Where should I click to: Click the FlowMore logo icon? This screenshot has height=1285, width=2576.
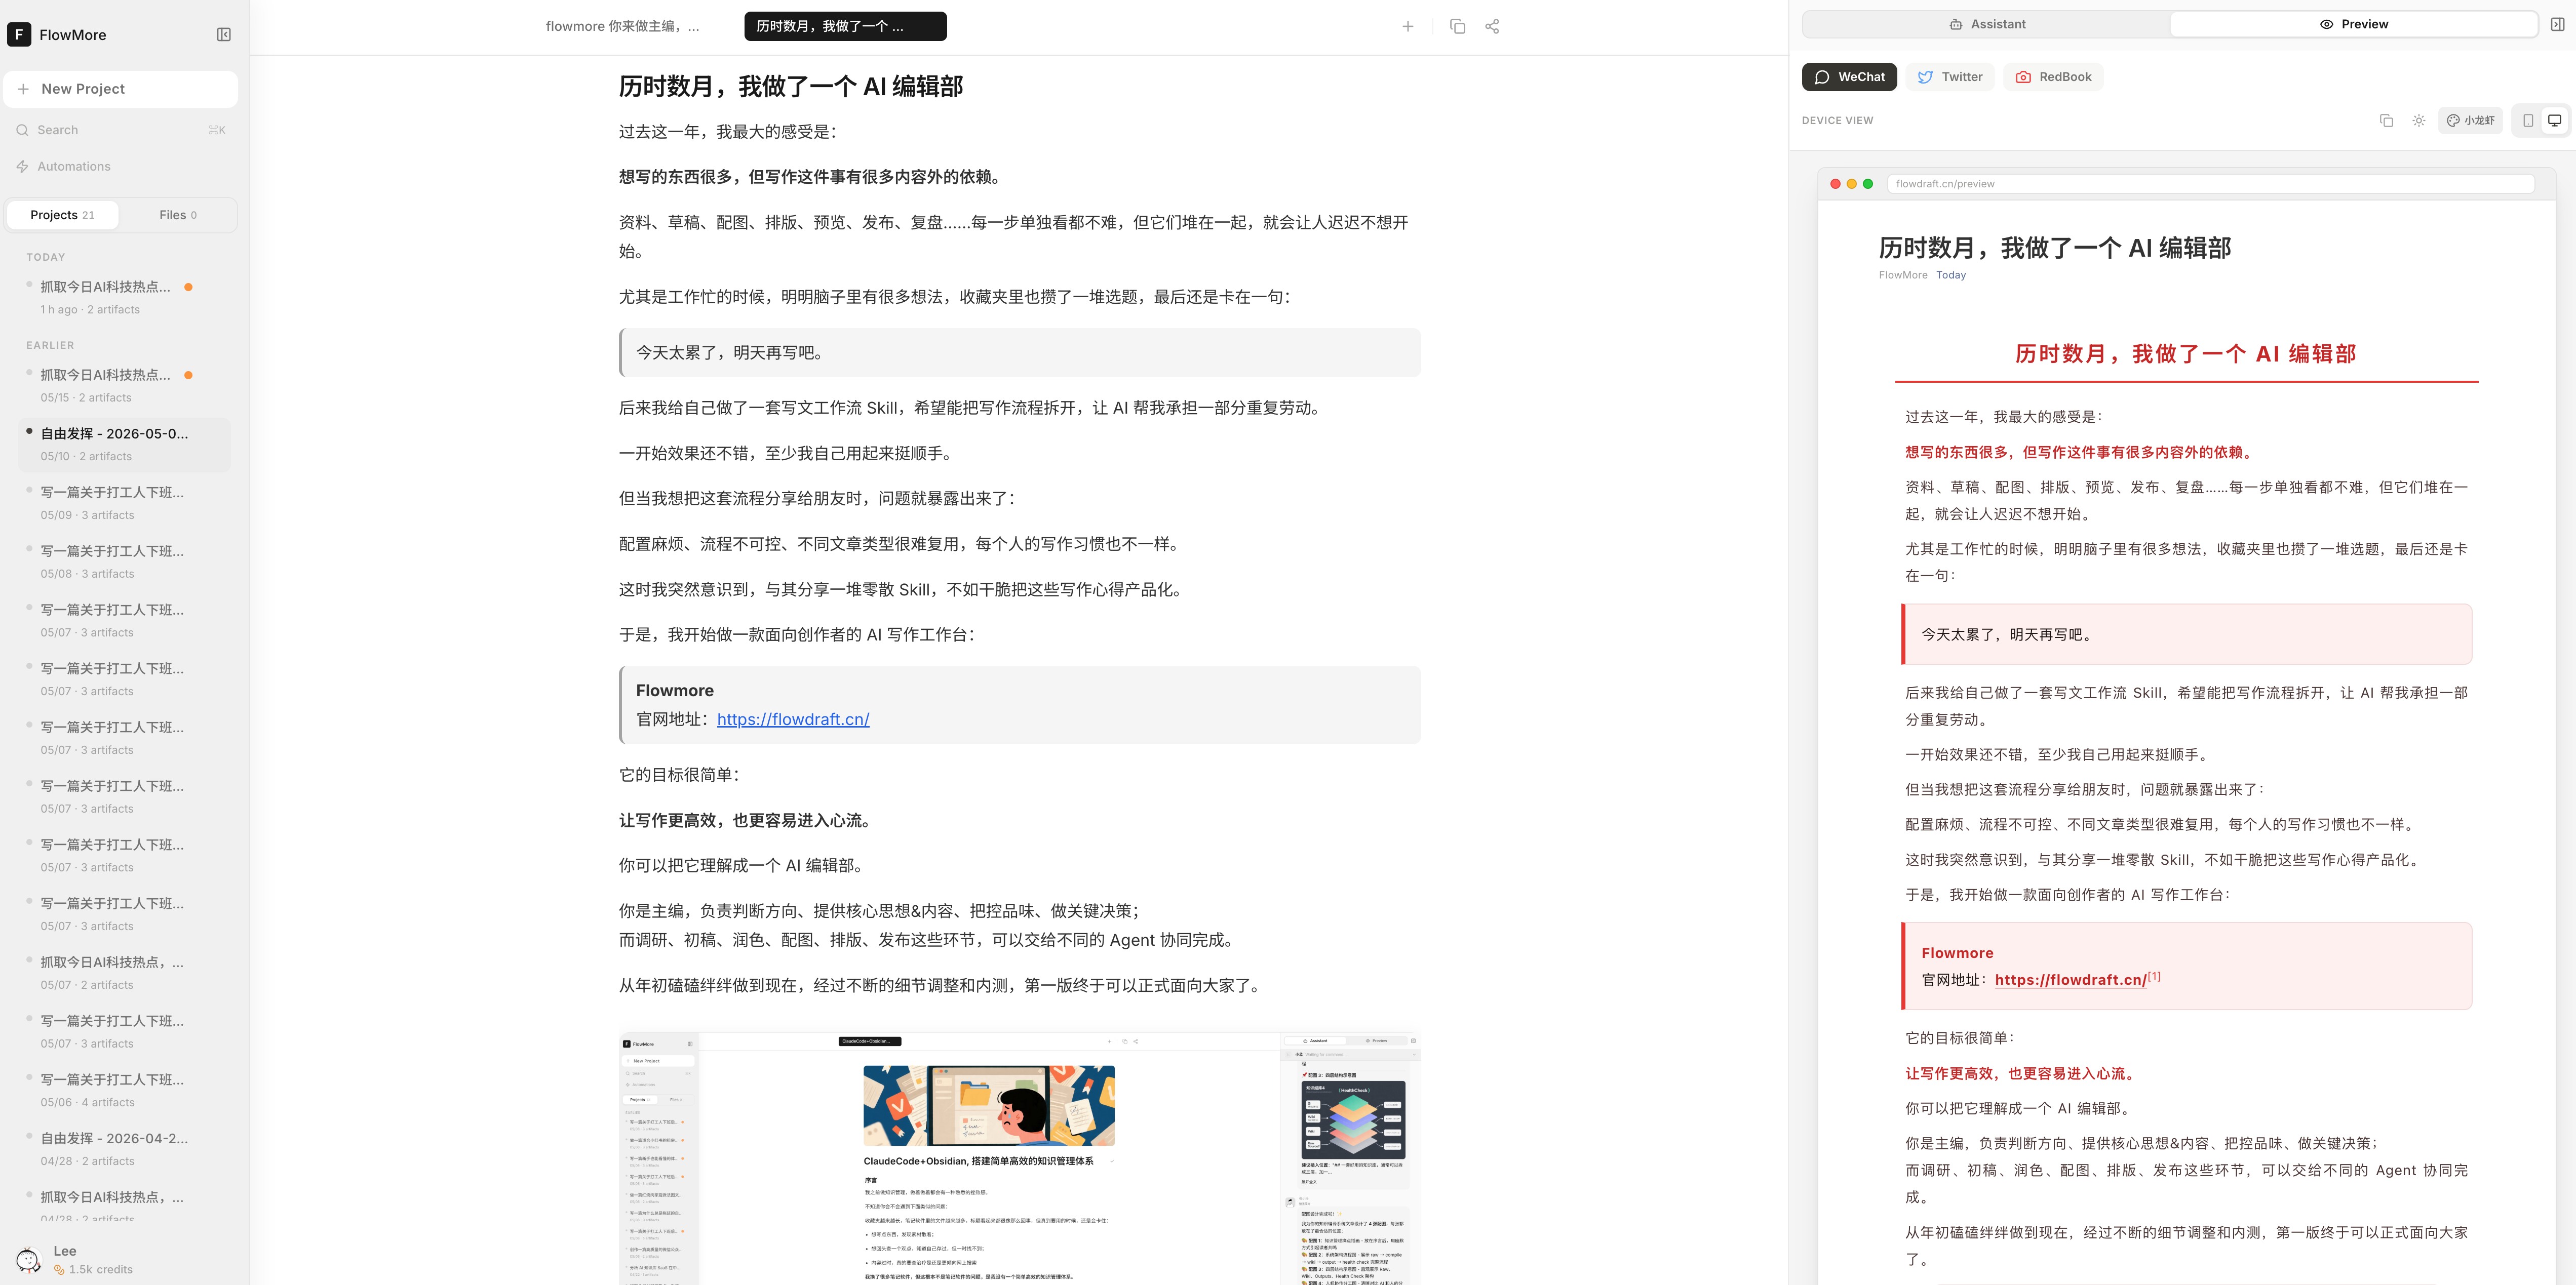pyautogui.click(x=19, y=35)
